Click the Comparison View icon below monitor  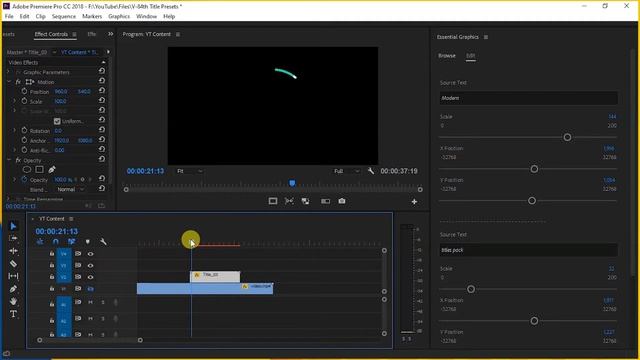(x=325, y=201)
